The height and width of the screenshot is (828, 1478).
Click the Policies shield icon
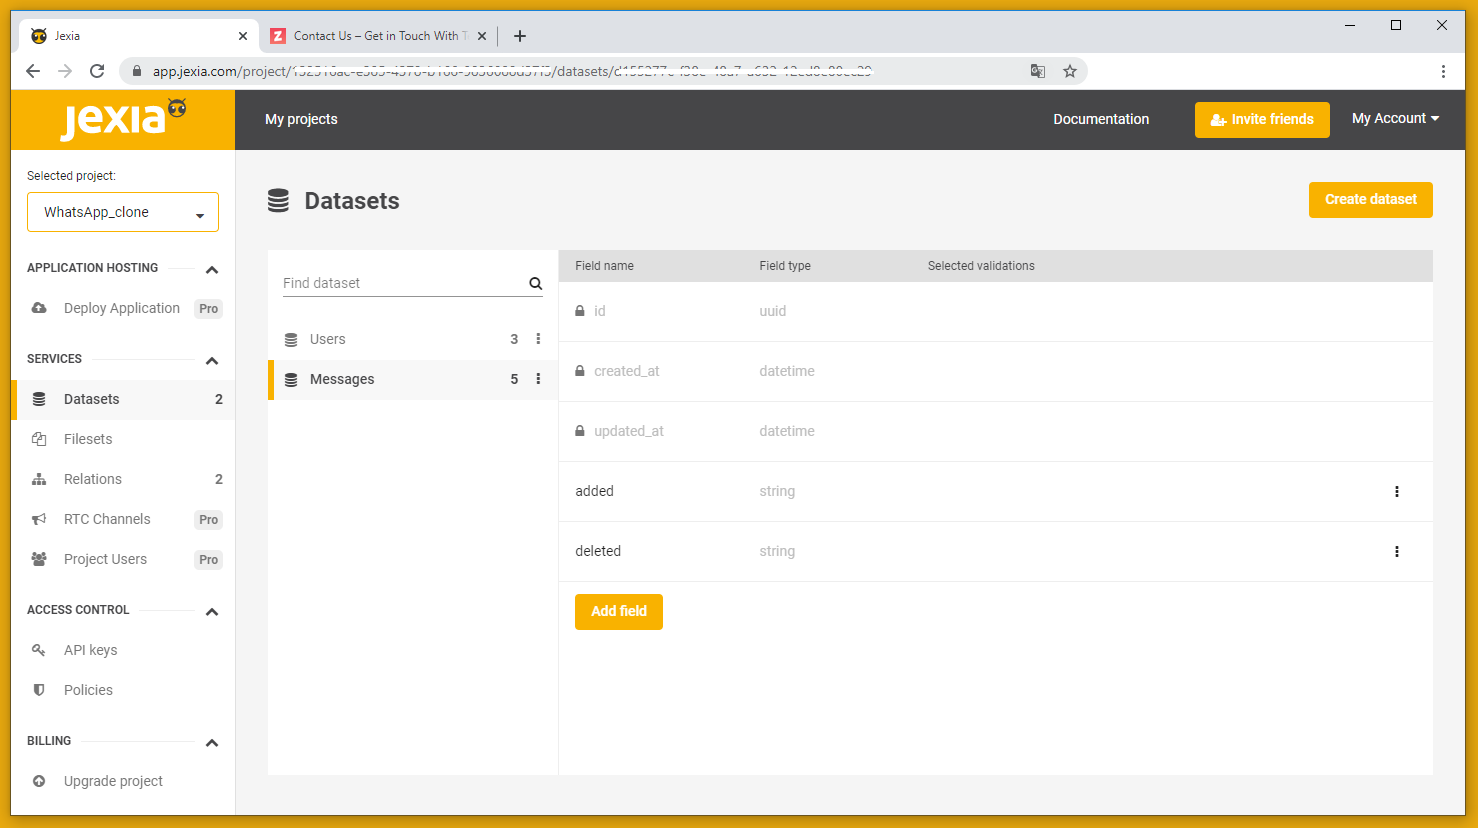(x=39, y=690)
